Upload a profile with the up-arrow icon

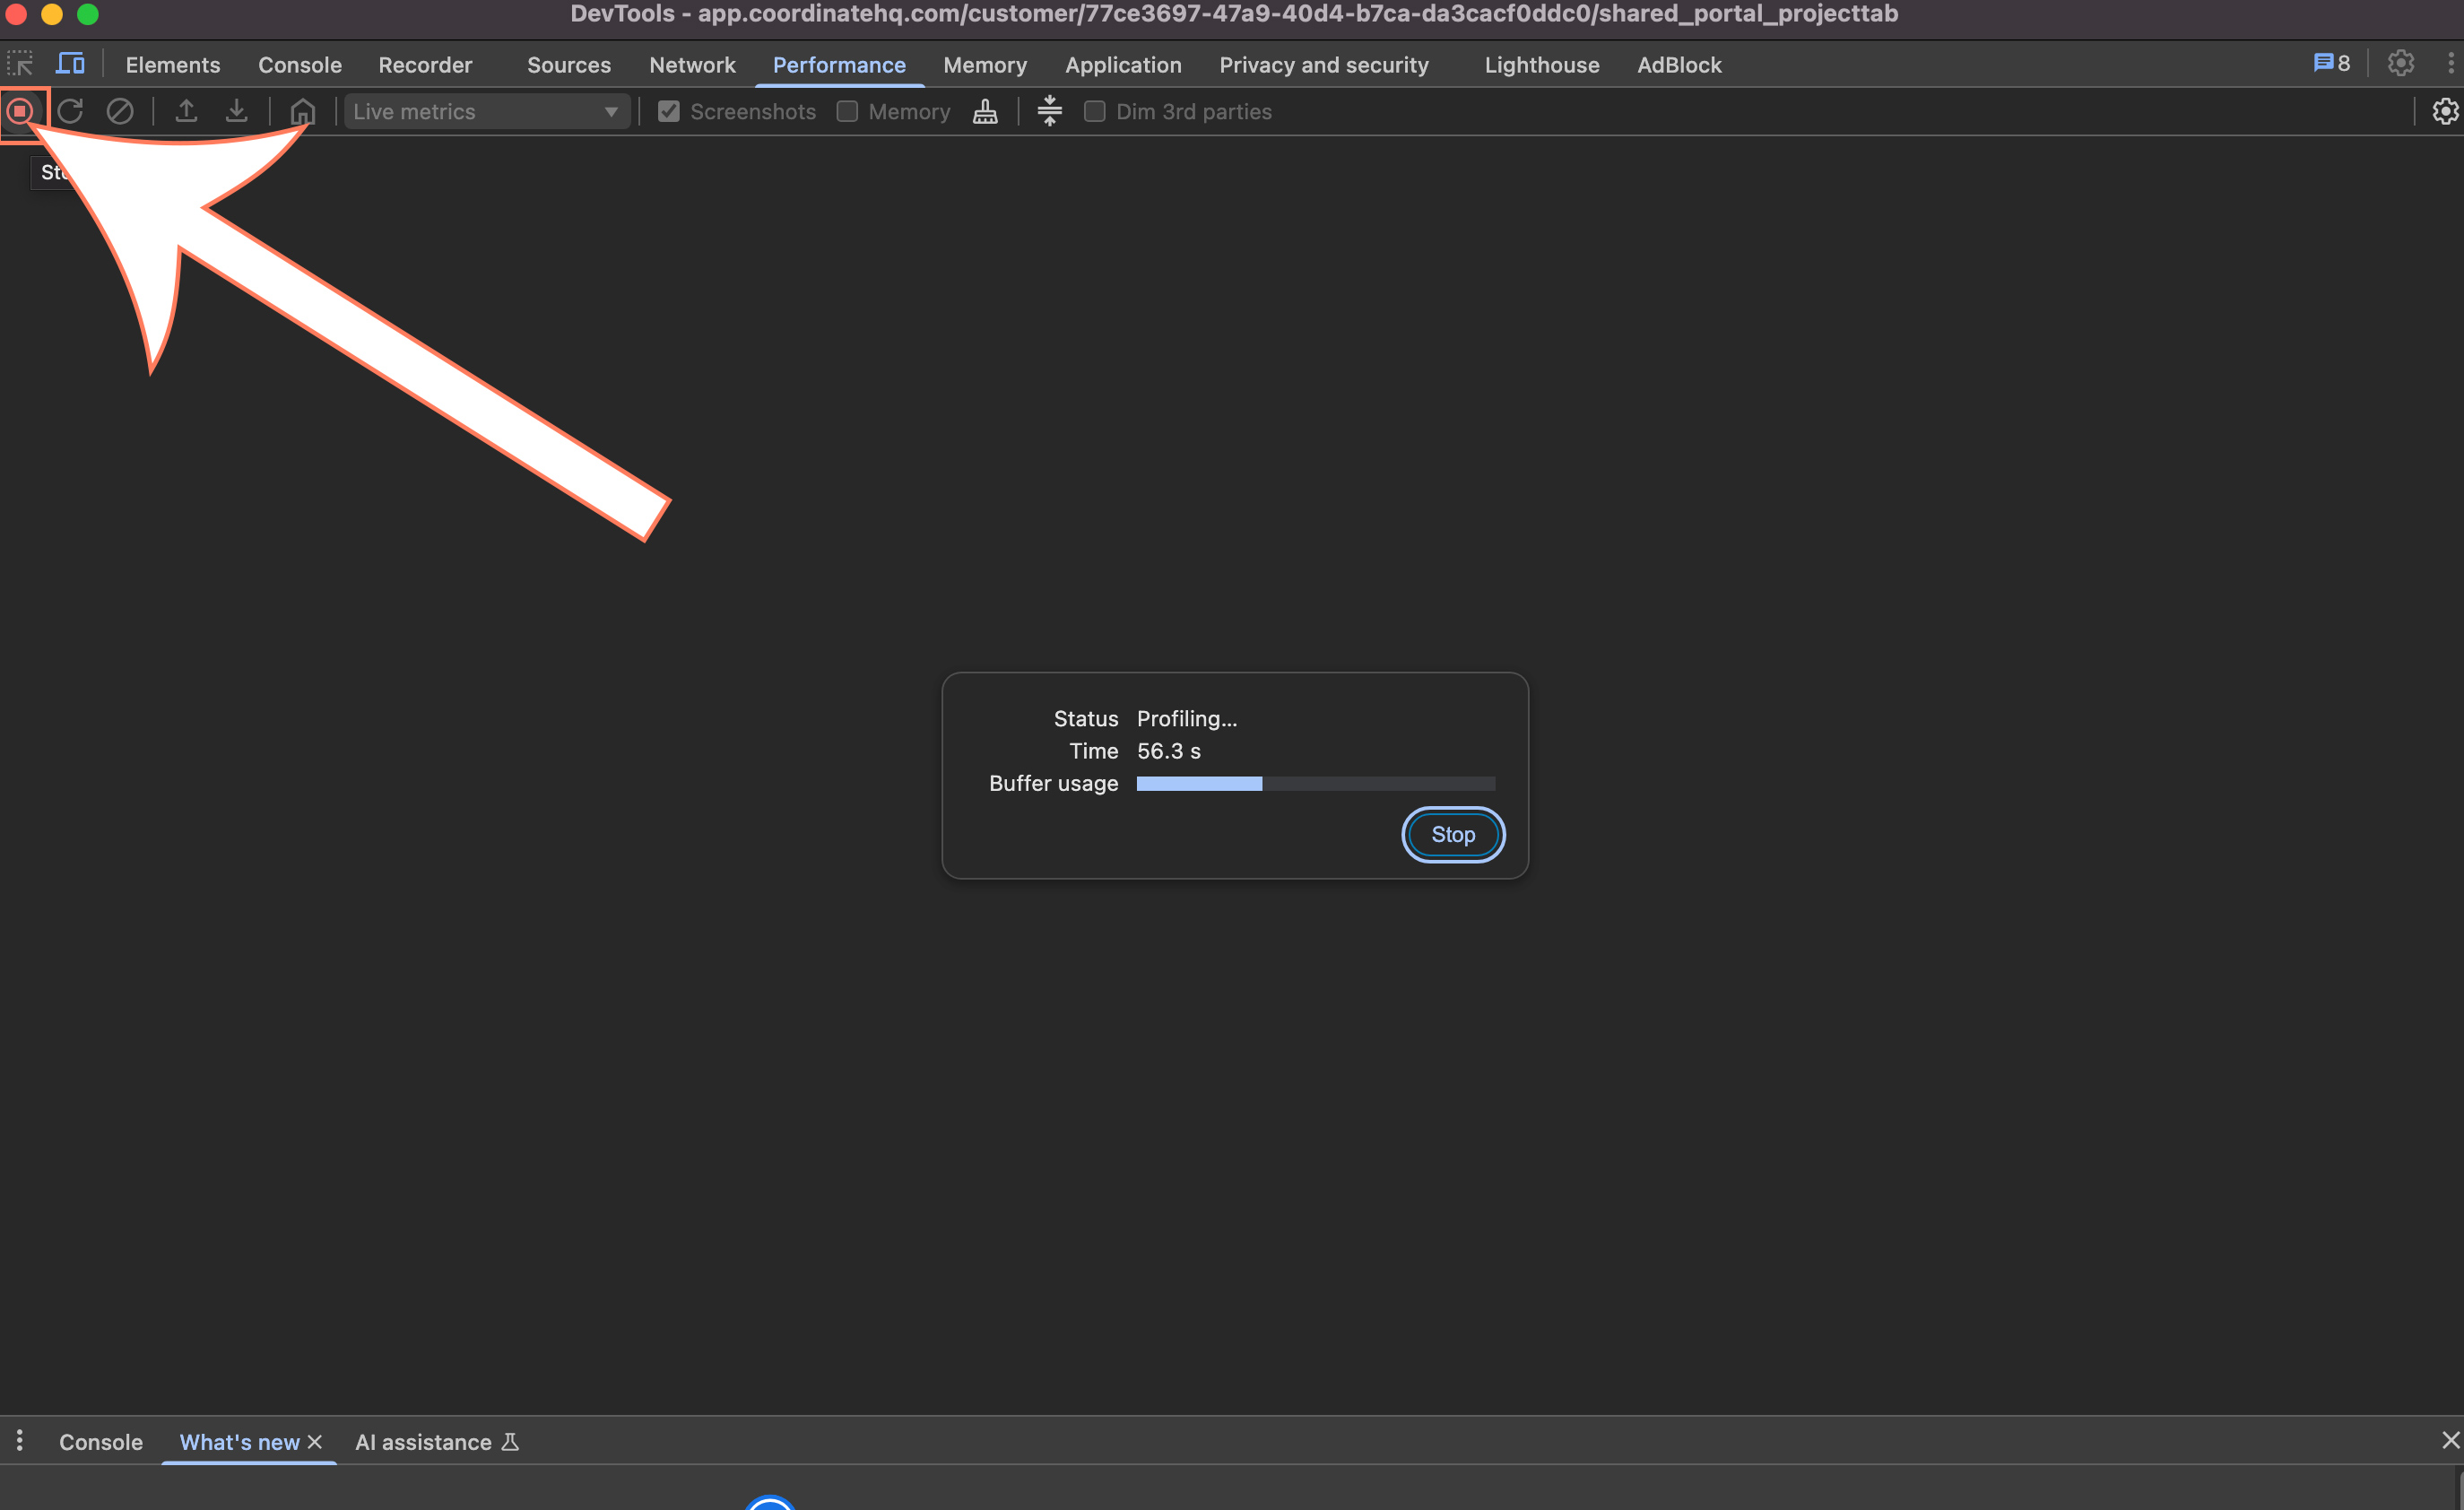tap(186, 111)
